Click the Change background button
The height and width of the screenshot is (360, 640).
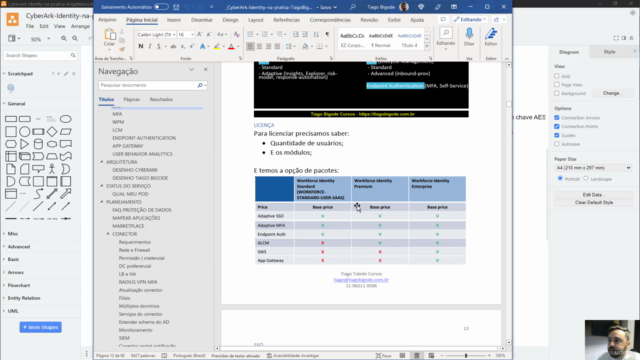[613, 93]
